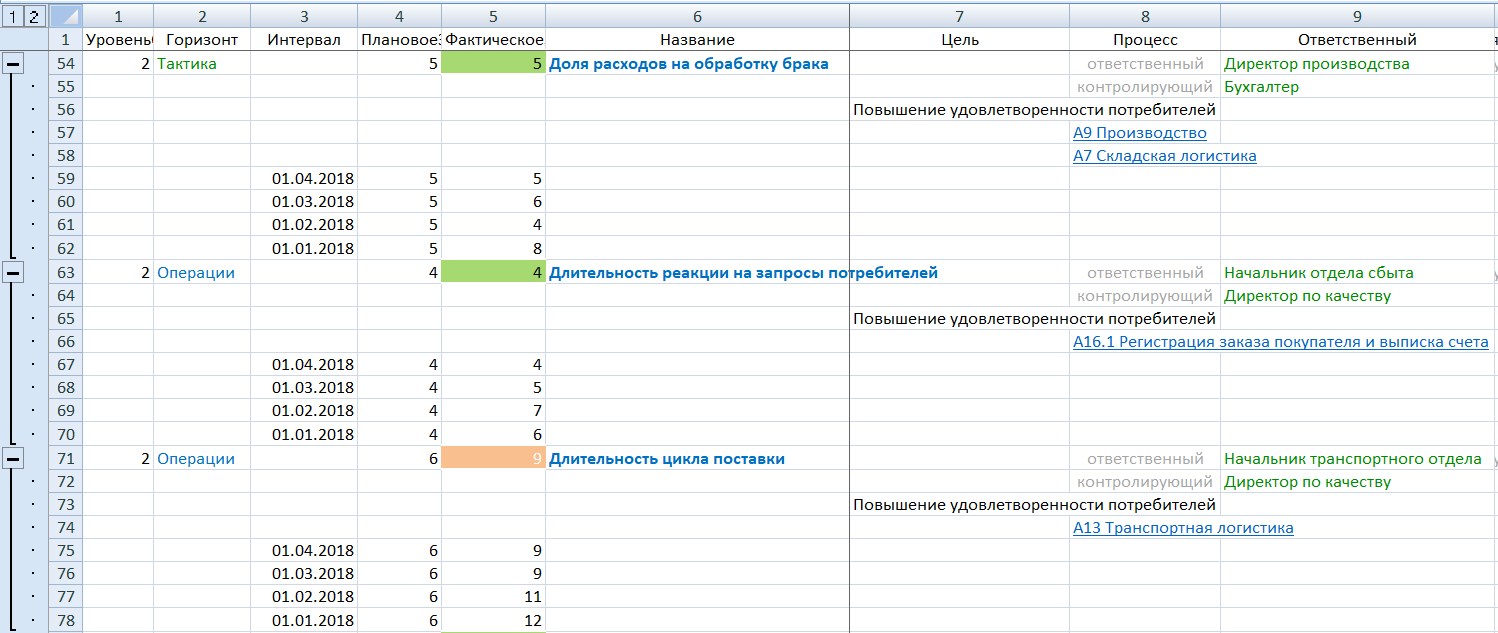Click outline level 2 button
Viewport: 1498px width, 633px height.
pos(34,16)
